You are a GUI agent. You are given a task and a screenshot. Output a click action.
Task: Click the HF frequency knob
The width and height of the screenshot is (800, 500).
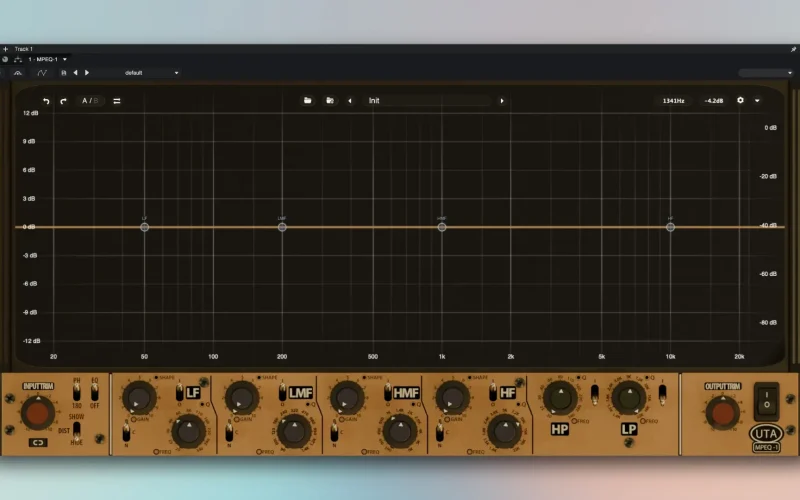coord(505,432)
